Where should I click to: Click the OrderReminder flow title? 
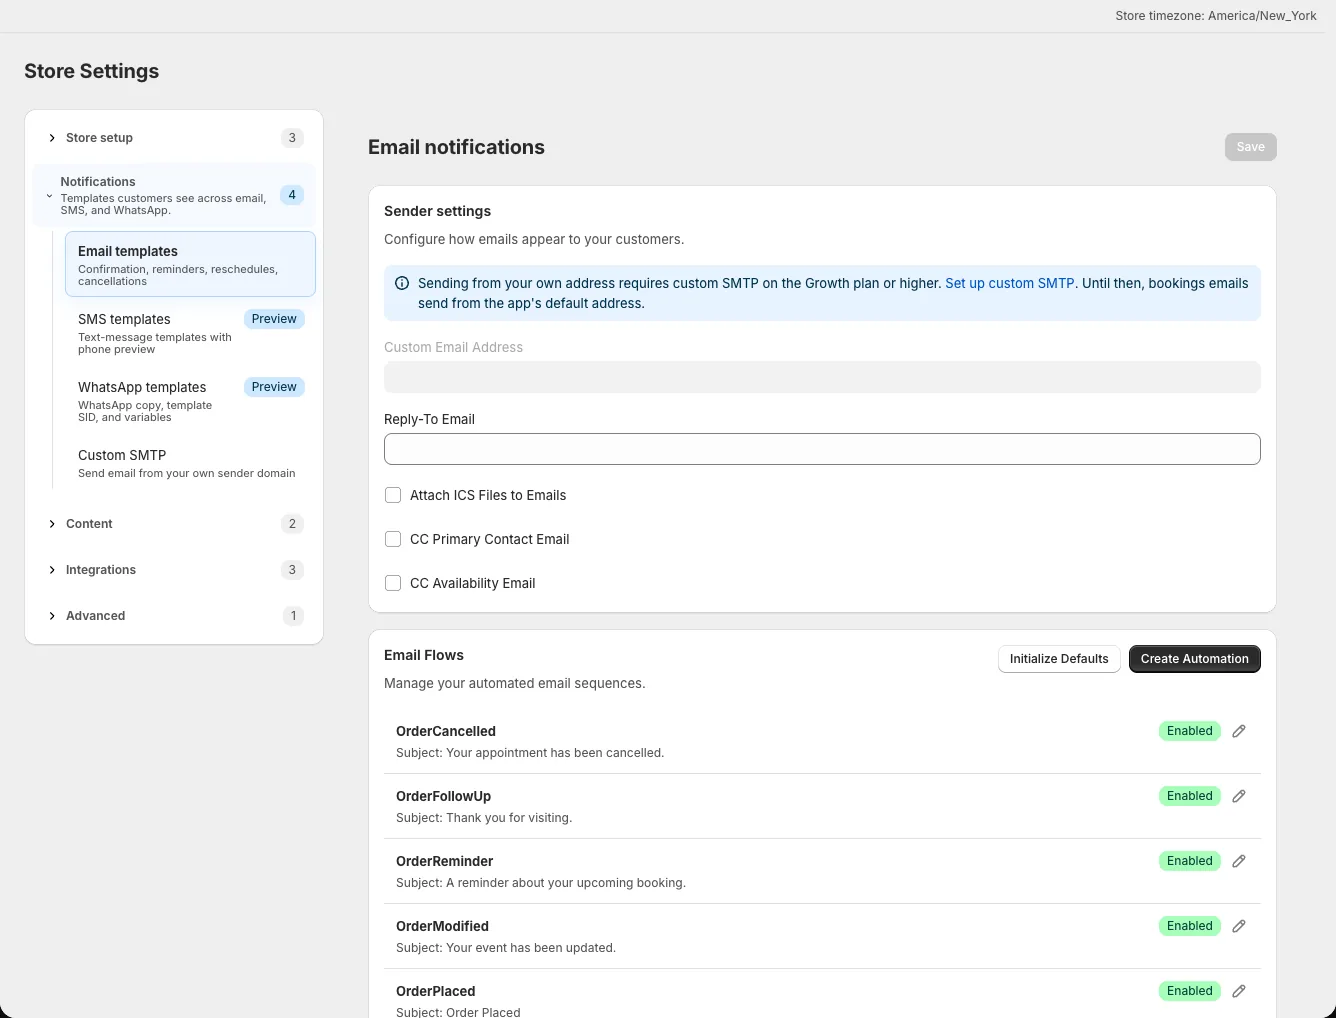point(444,861)
